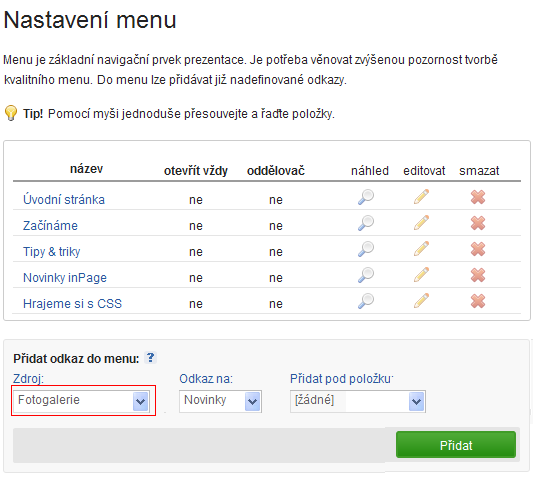Follow the Hrajeme si s CSS link

pos(72,304)
